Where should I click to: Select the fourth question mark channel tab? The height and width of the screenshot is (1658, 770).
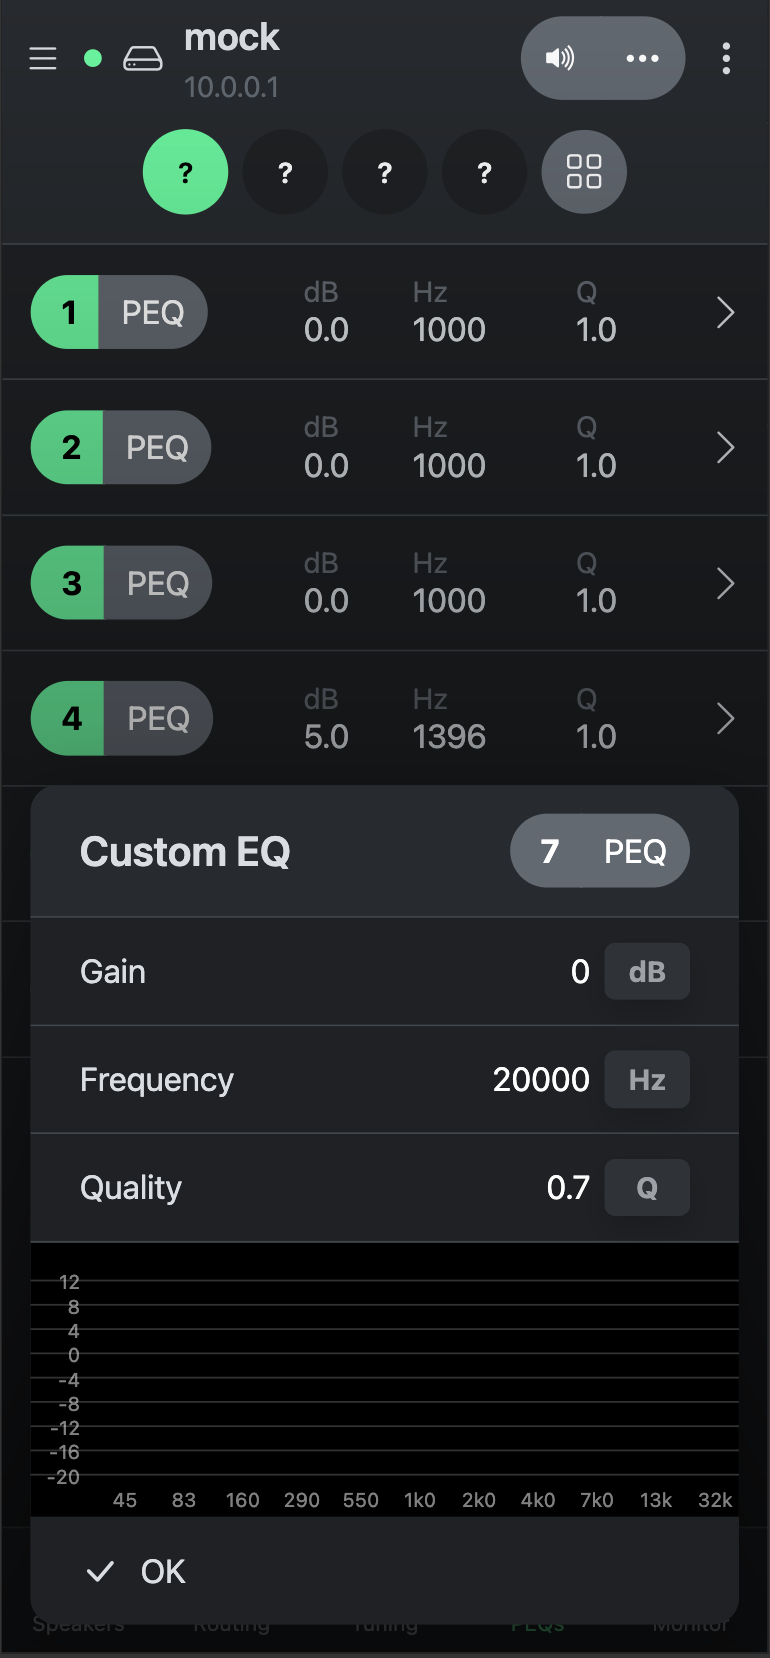[485, 172]
